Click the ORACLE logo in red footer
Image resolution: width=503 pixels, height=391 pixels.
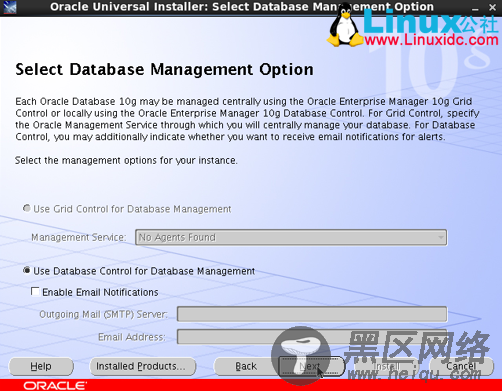(x=55, y=386)
